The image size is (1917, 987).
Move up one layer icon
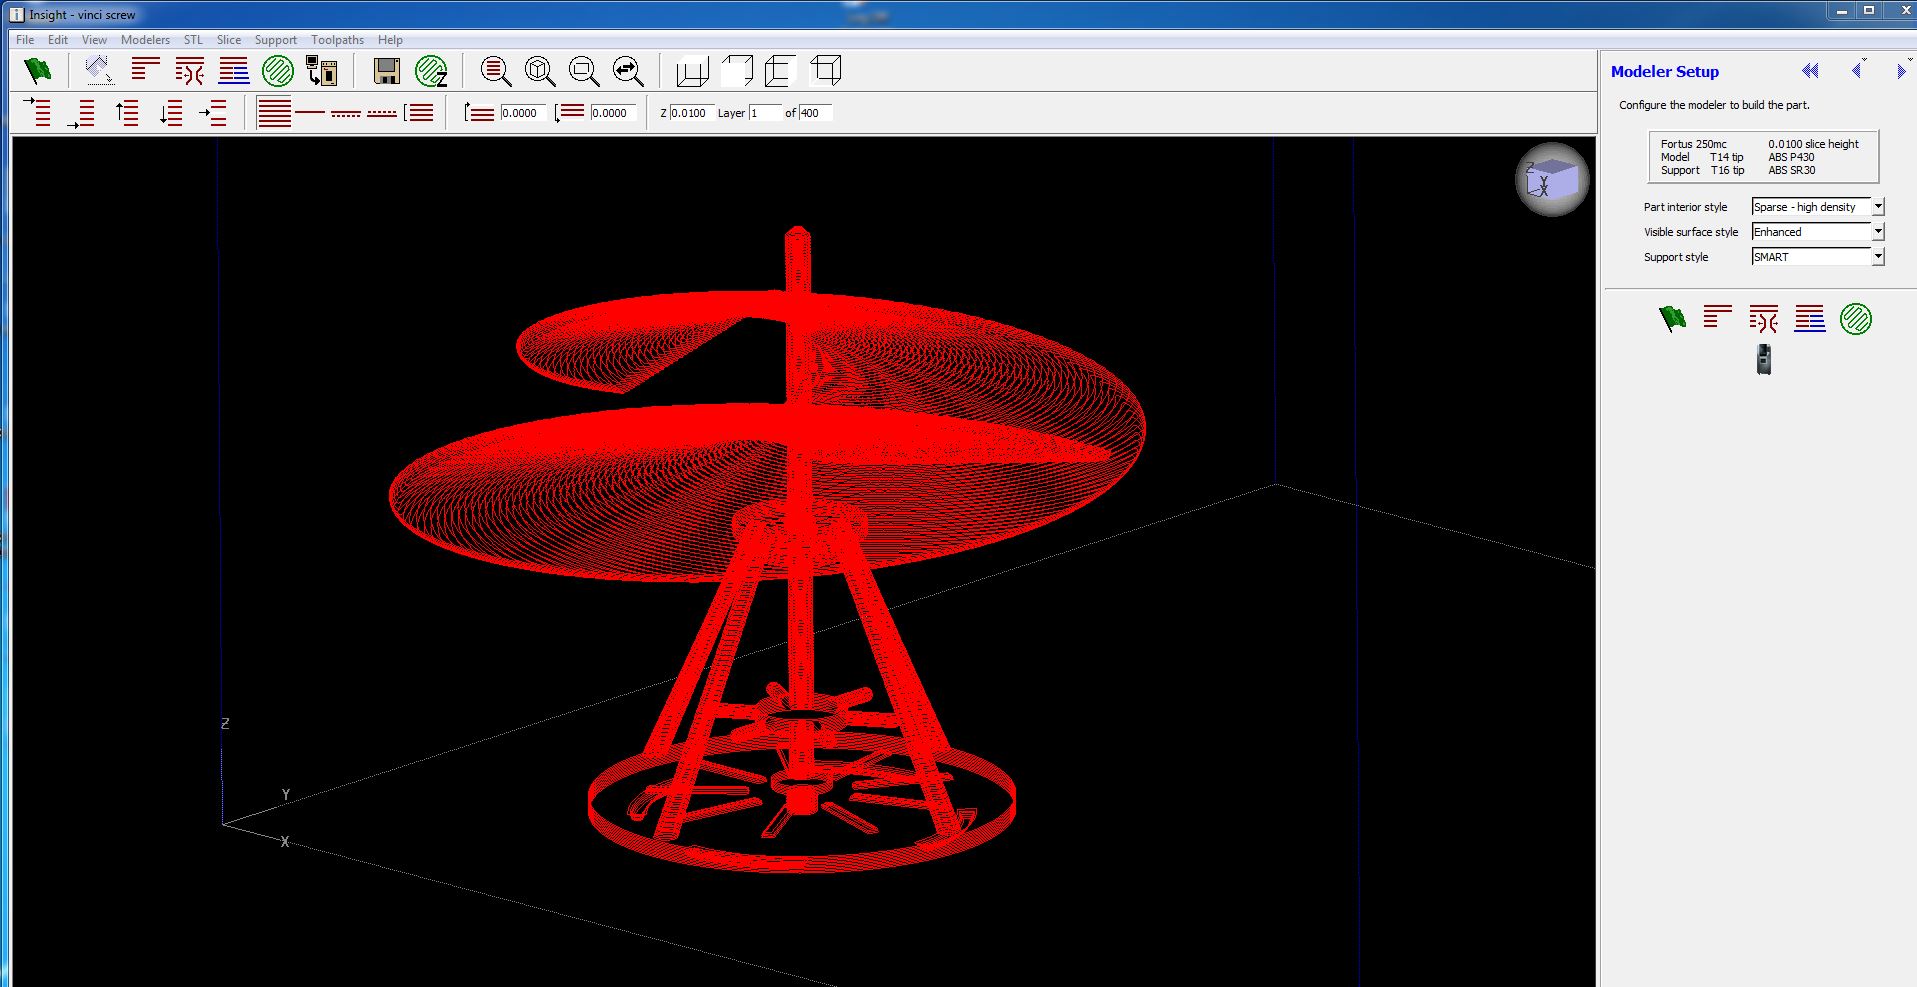point(127,112)
